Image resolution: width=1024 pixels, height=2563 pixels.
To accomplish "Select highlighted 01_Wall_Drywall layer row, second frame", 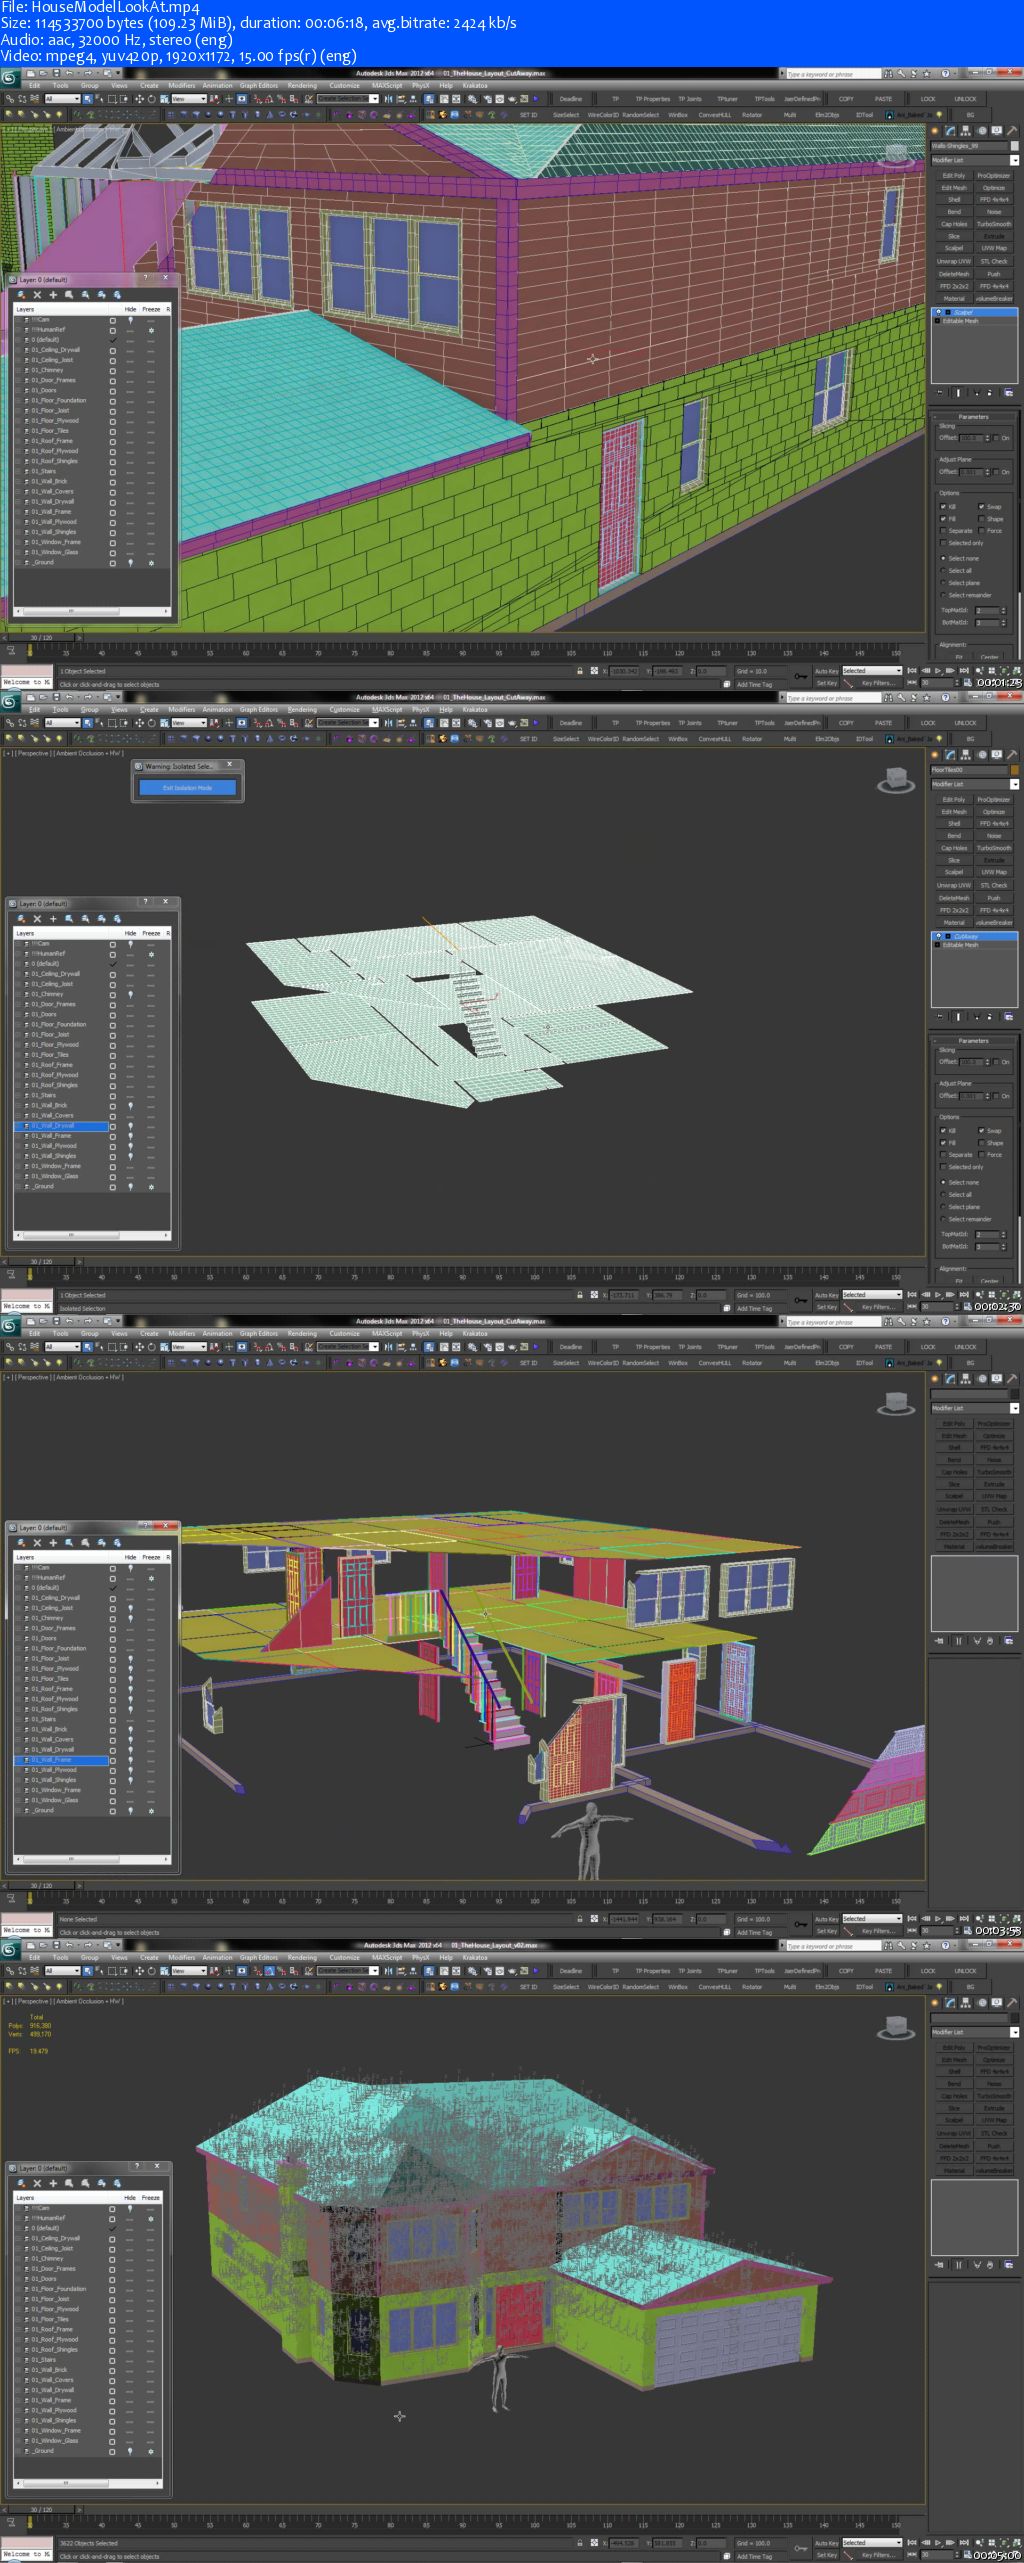I will click(x=62, y=1126).
